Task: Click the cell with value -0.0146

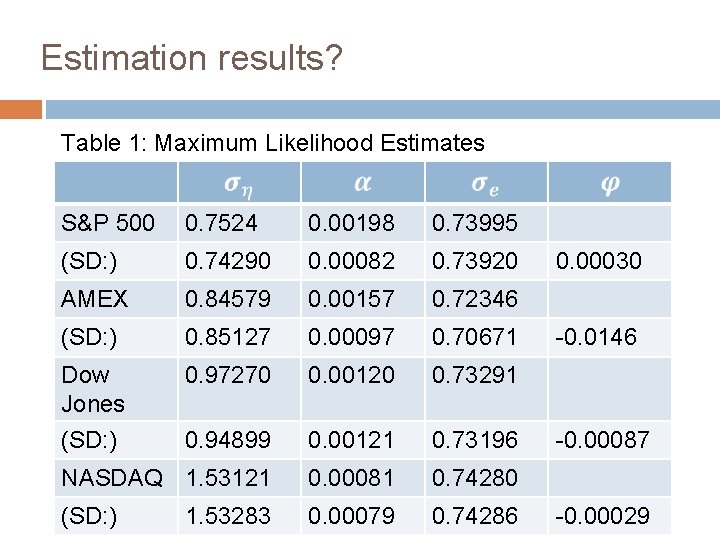Action: click(x=610, y=337)
